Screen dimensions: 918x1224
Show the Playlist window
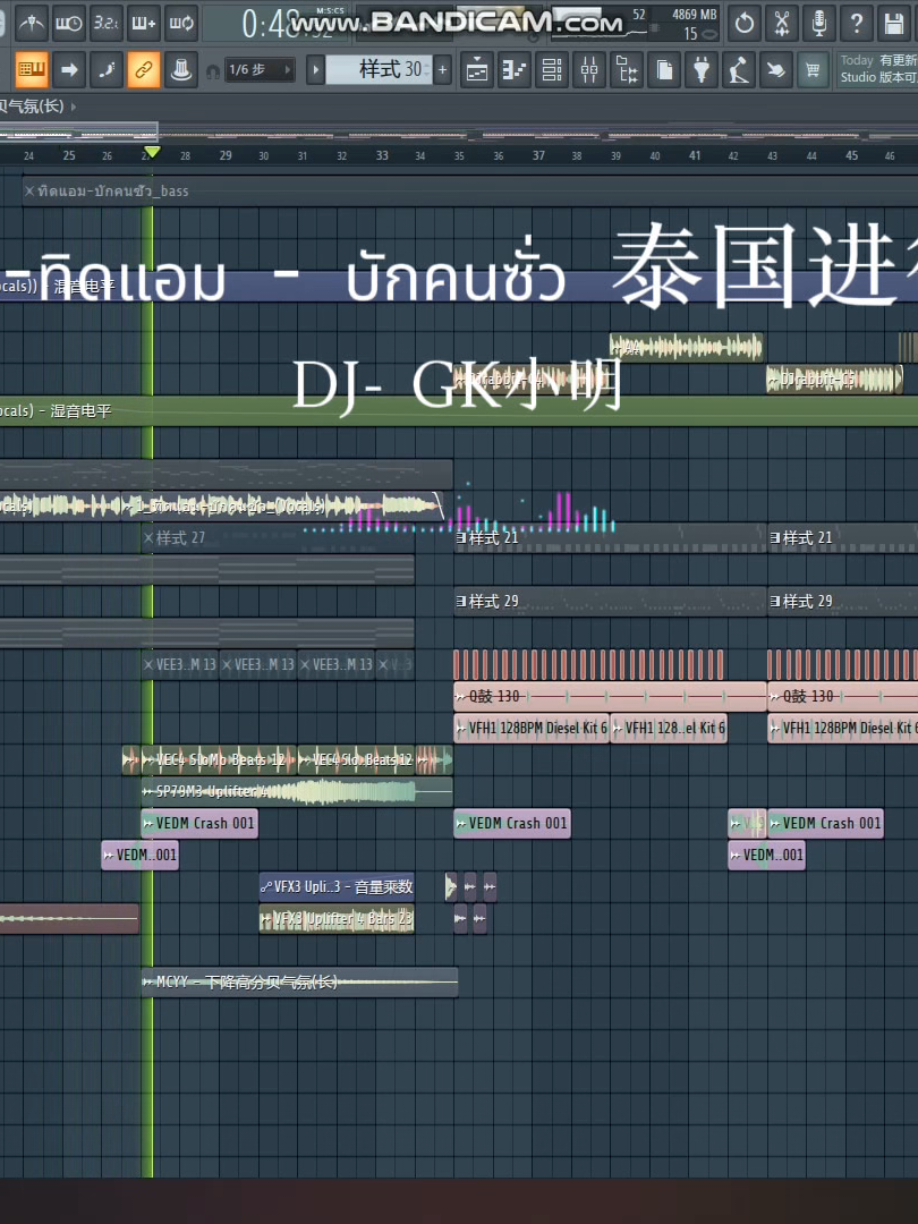[x=477, y=70]
